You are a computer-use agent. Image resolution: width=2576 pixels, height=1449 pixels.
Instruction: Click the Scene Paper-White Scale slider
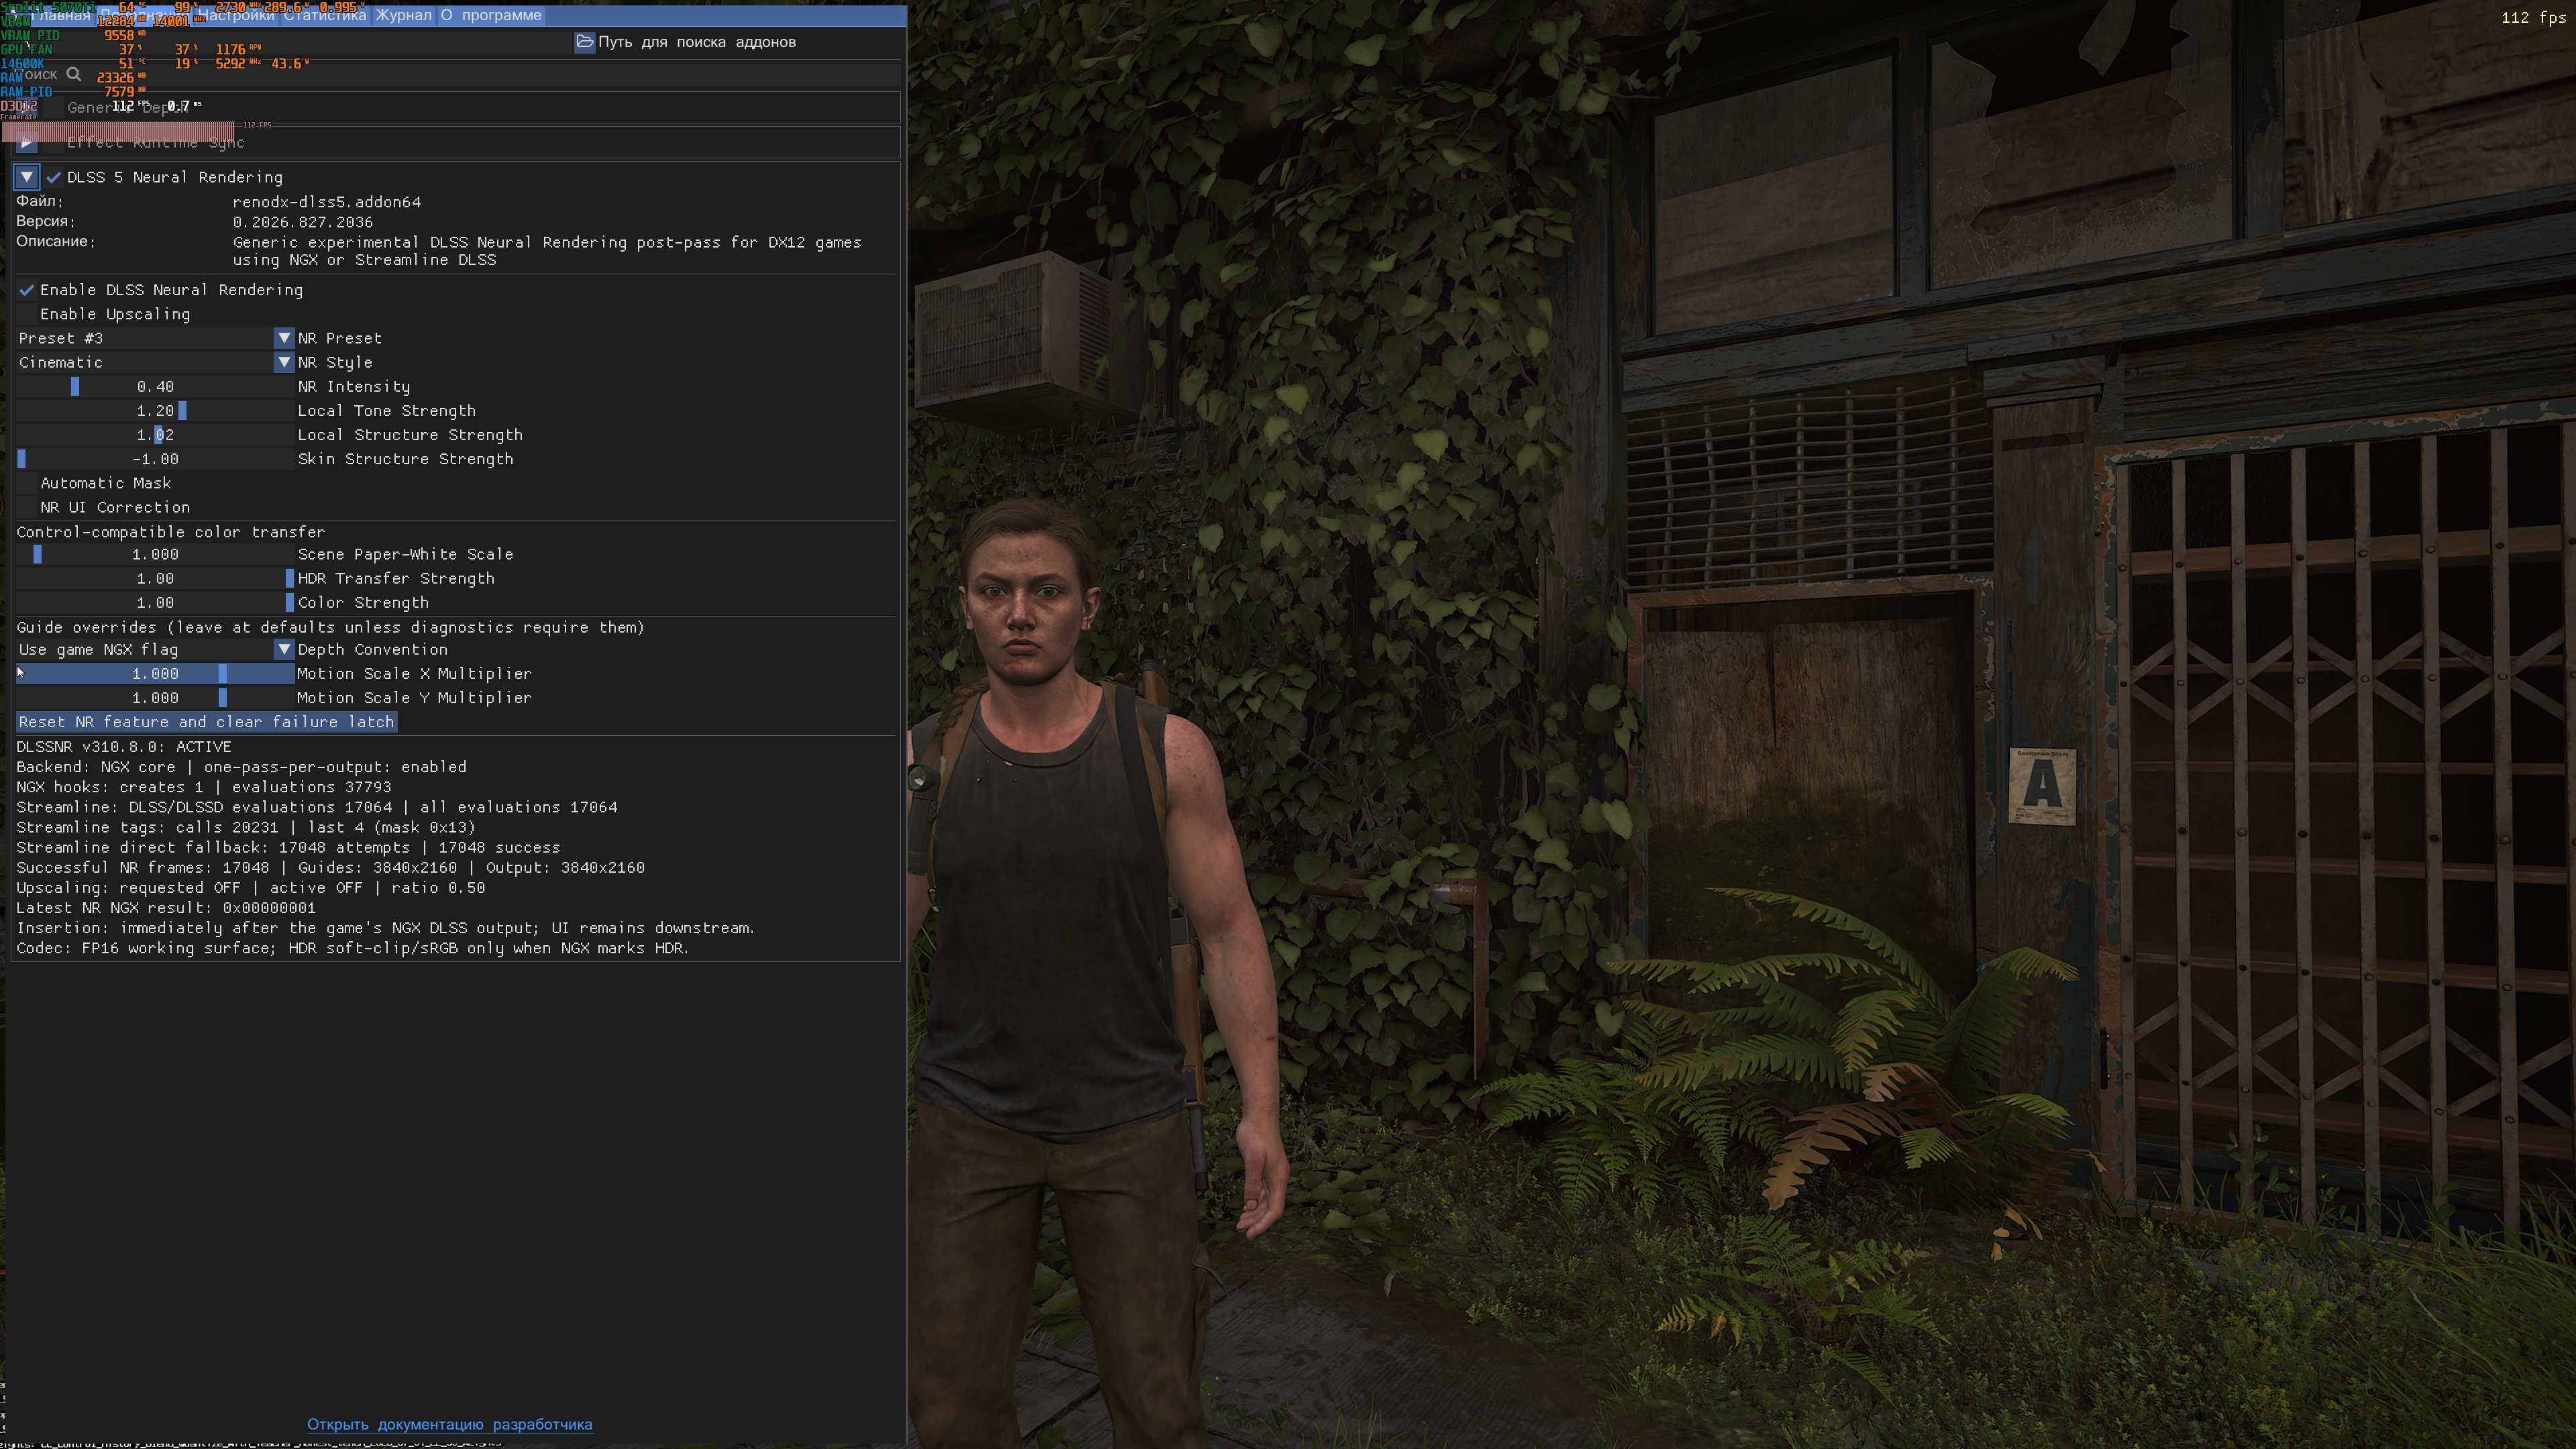tap(155, 554)
